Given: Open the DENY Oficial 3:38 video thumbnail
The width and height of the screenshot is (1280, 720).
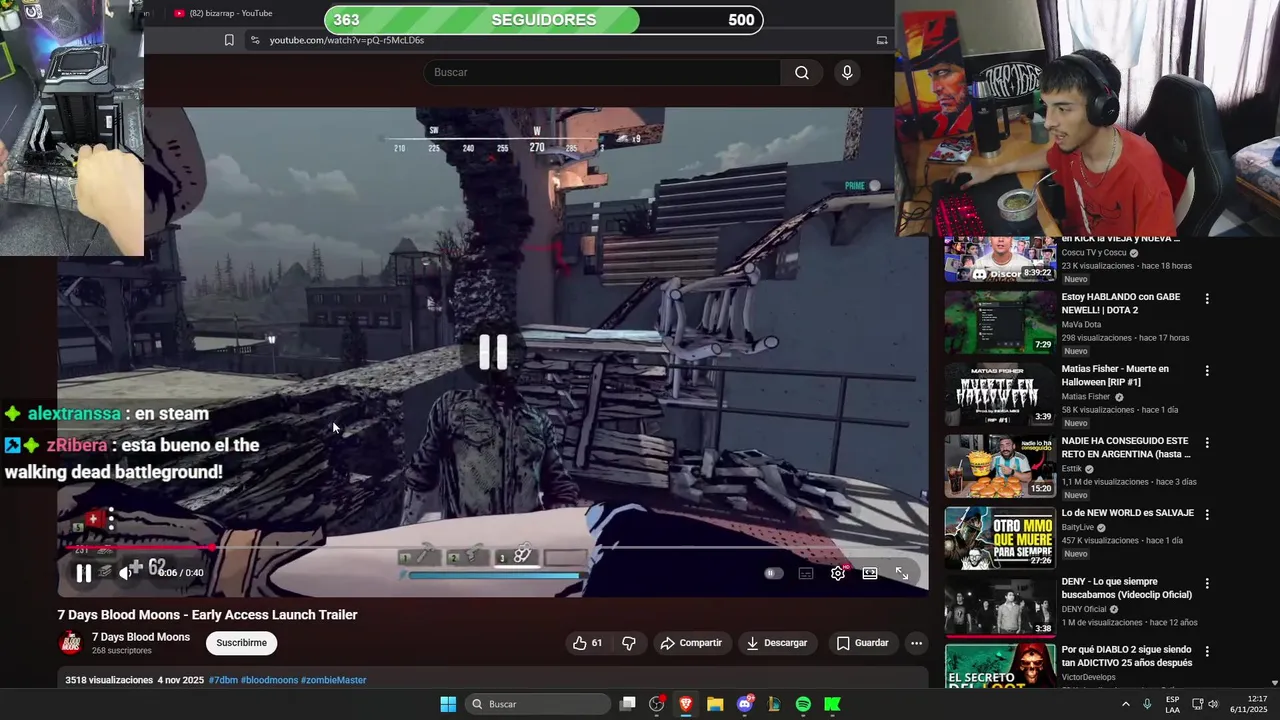Looking at the screenshot, I should 1000,606.
